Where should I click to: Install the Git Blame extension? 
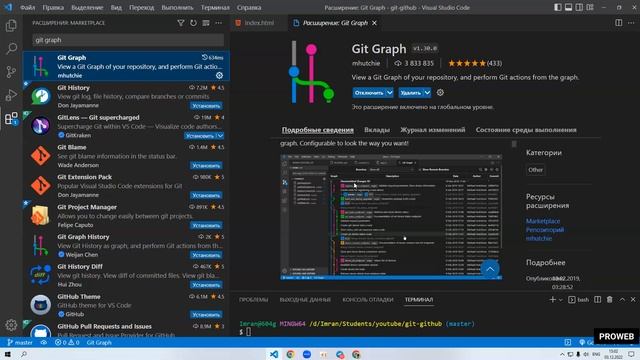[206, 165]
